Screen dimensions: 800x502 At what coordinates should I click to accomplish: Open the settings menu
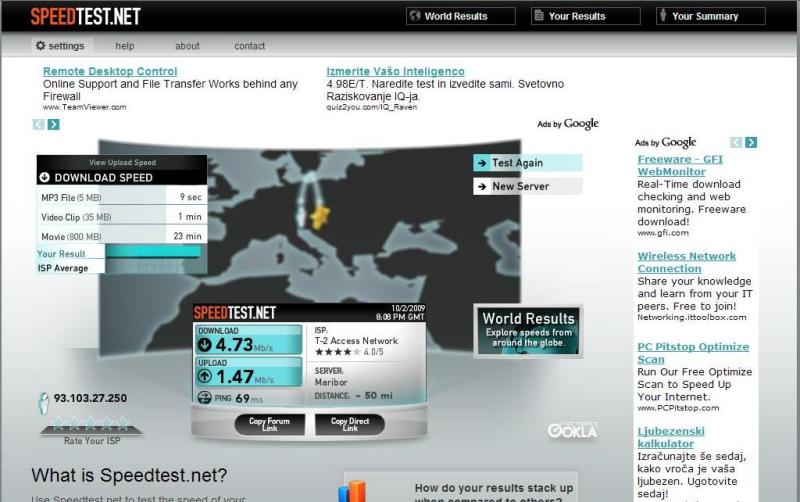60,46
